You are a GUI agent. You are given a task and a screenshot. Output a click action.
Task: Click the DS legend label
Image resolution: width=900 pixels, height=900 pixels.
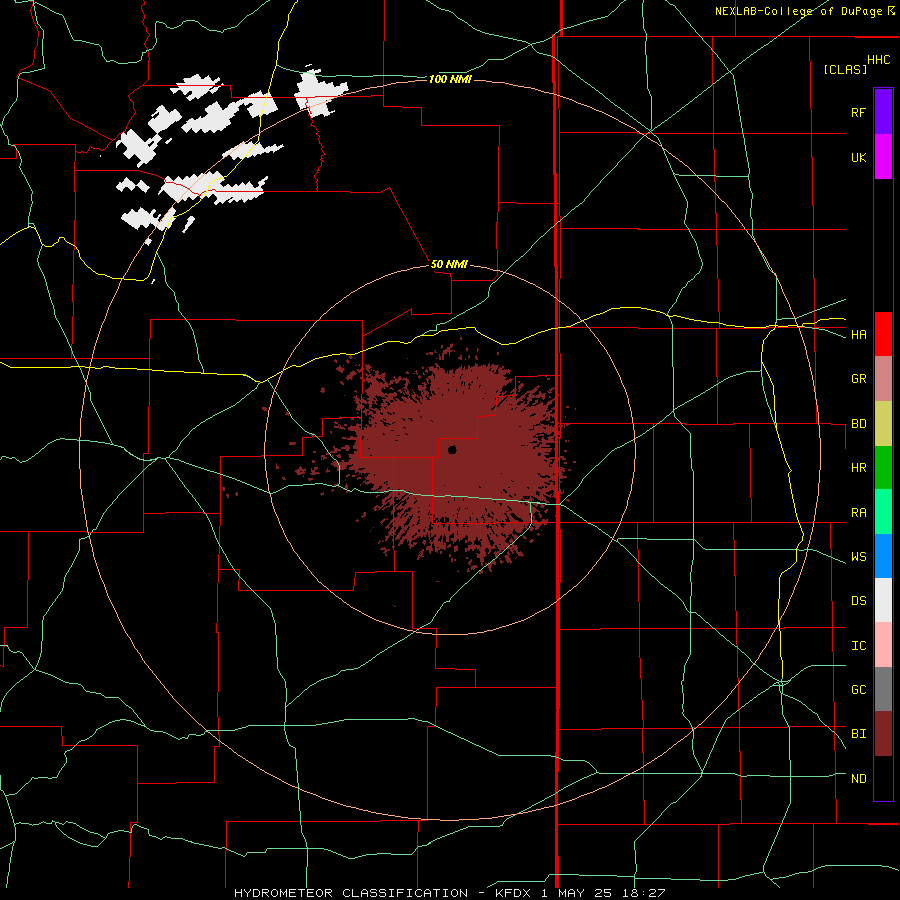(858, 601)
